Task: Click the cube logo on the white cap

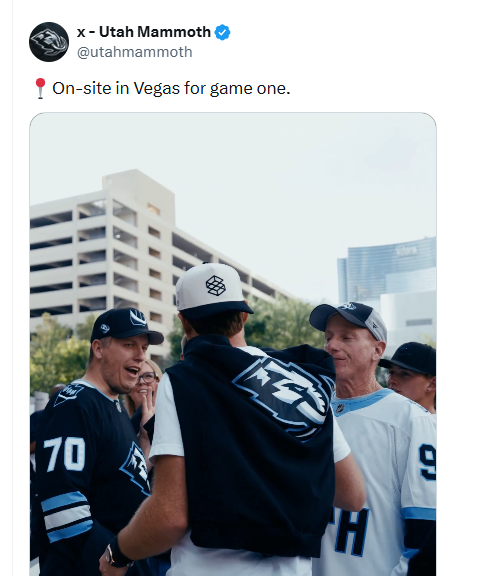Action: pyautogui.click(x=215, y=285)
